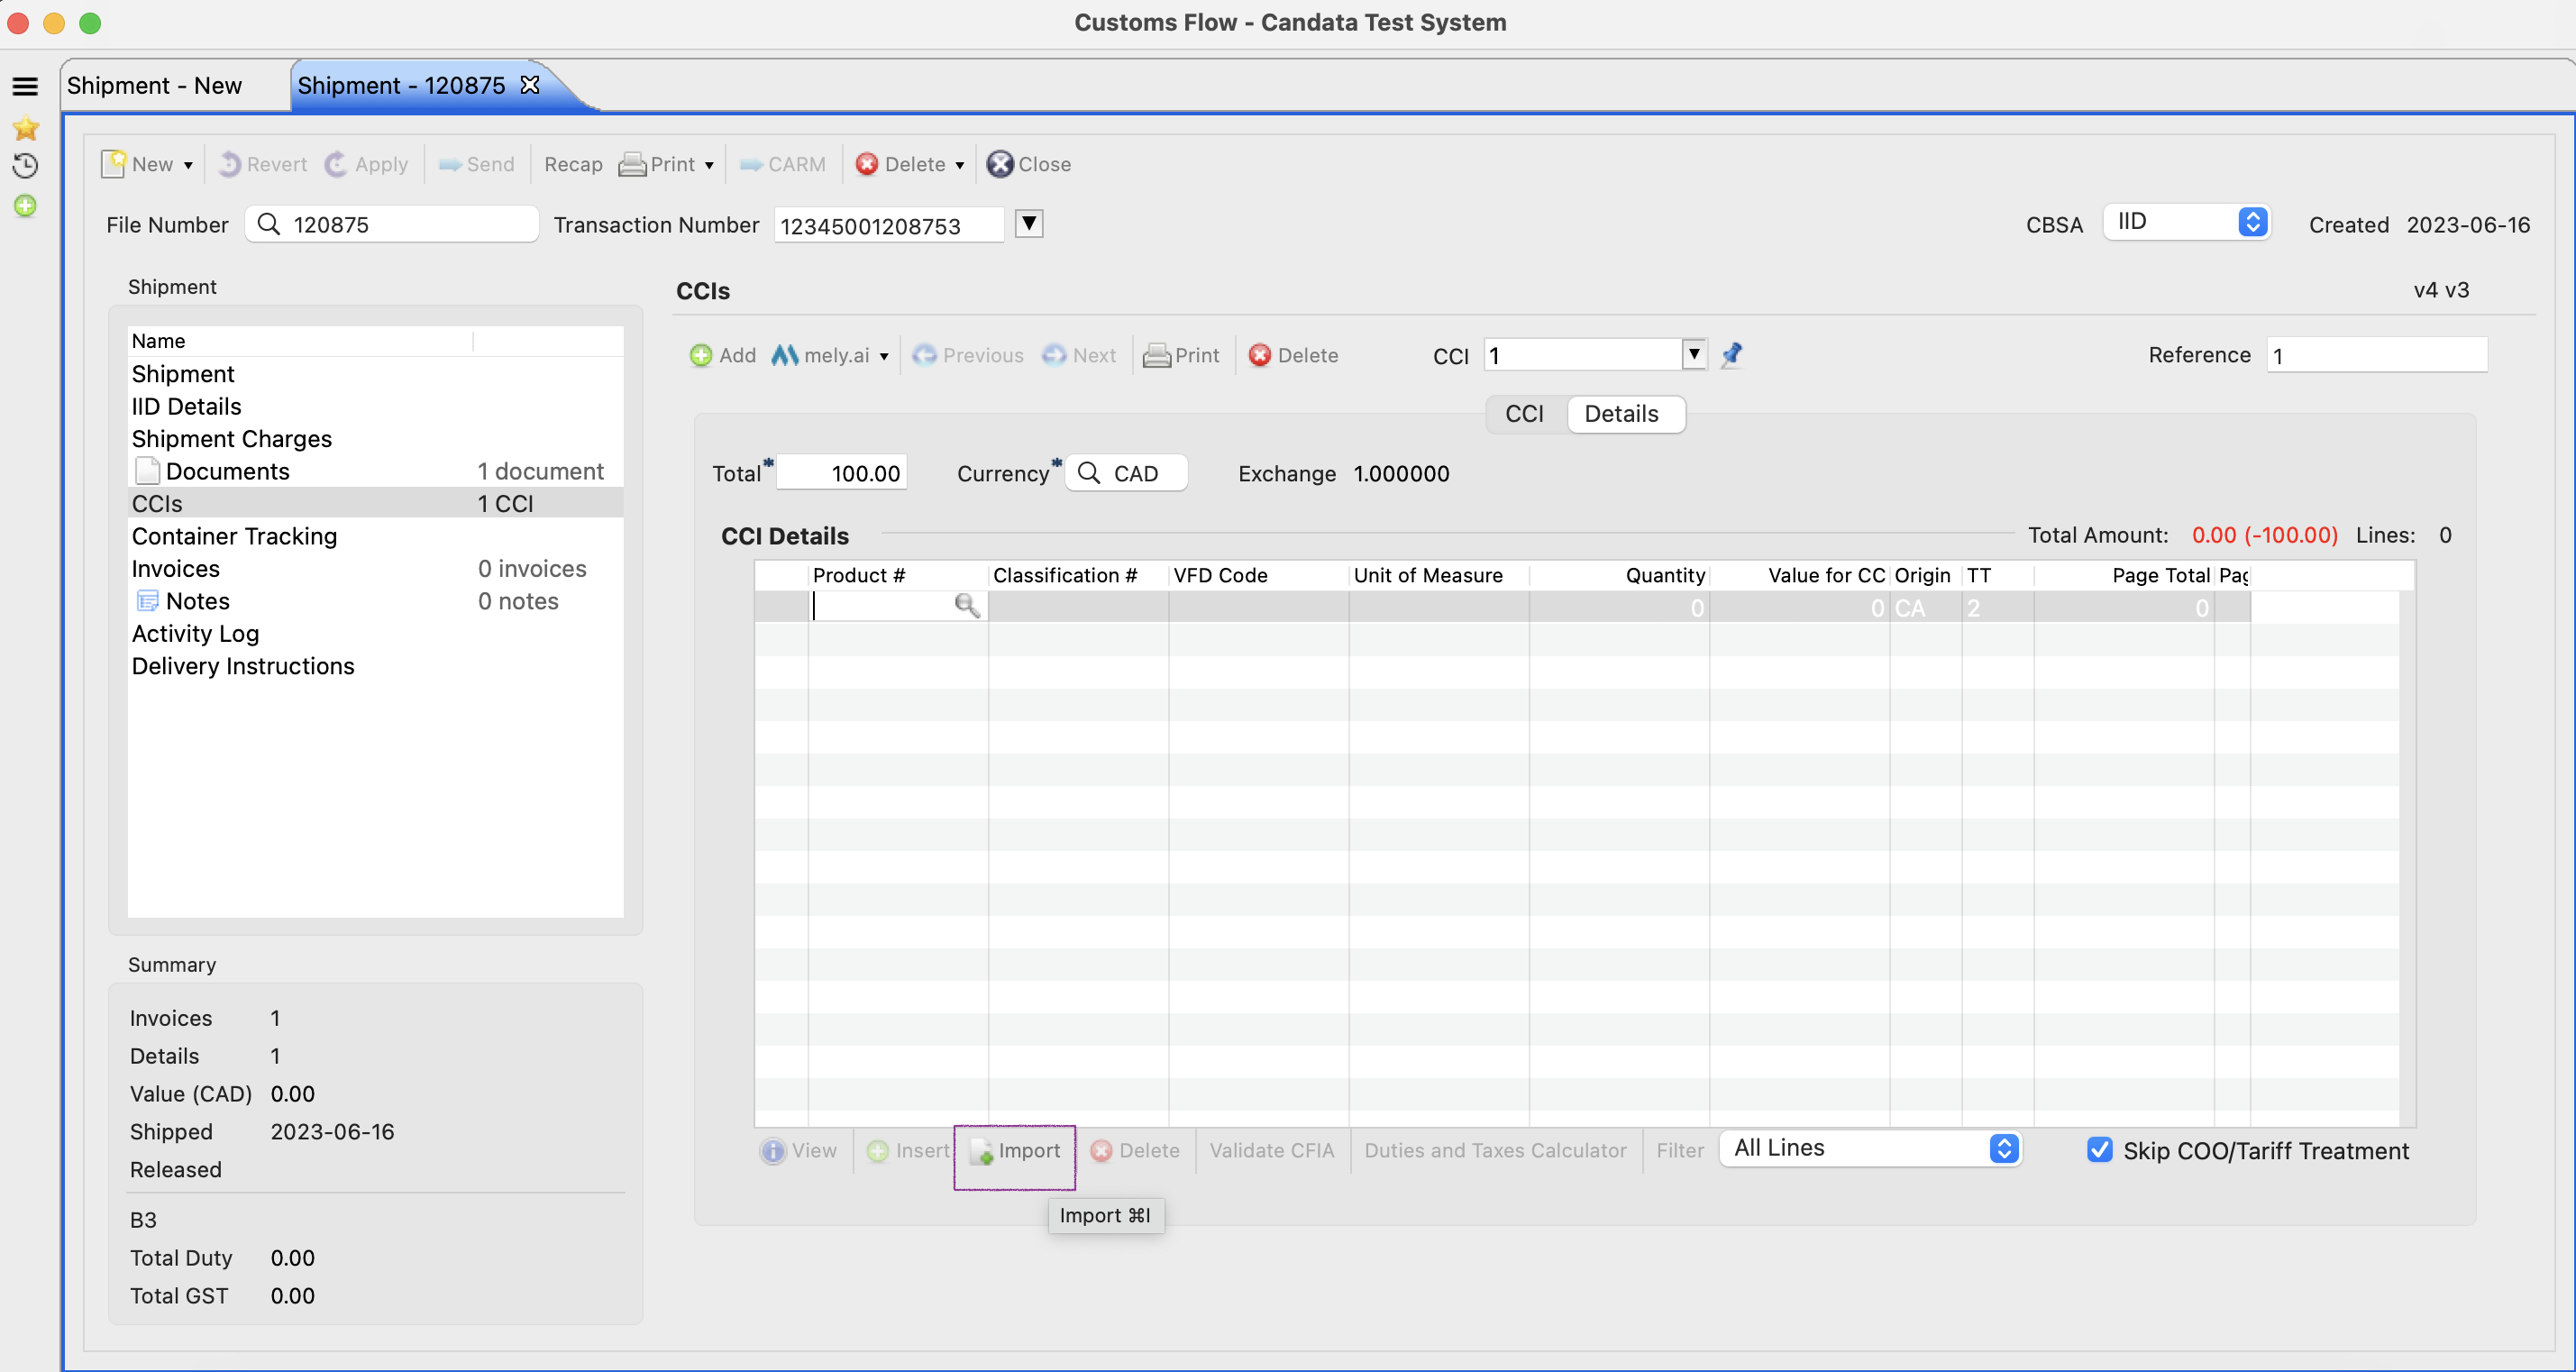Open the All Lines filter dropdown
The image size is (2576, 1372).
coord(1870,1149)
